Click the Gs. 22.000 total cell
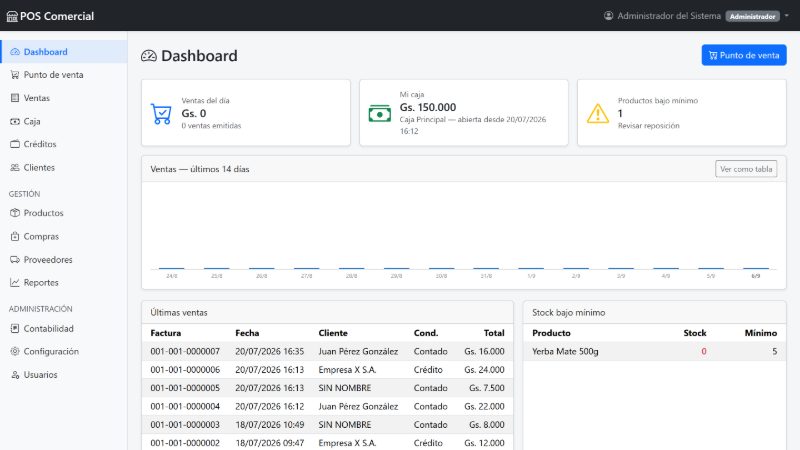800x450 pixels. tap(484, 407)
